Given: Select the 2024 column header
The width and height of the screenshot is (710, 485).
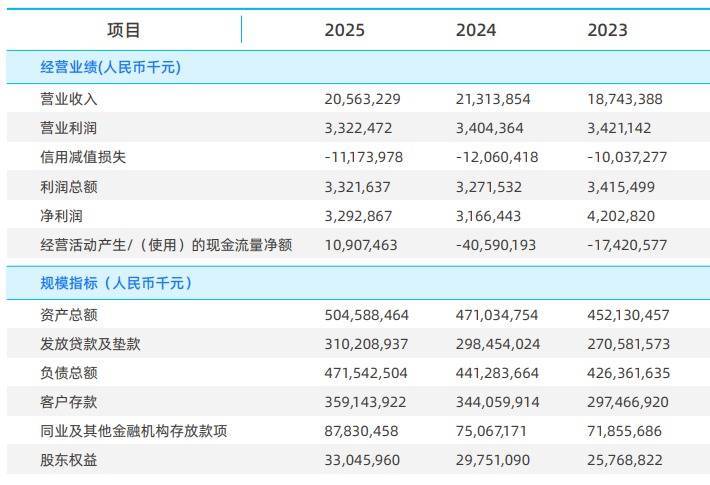Looking at the screenshot, I should click(476, 30).
